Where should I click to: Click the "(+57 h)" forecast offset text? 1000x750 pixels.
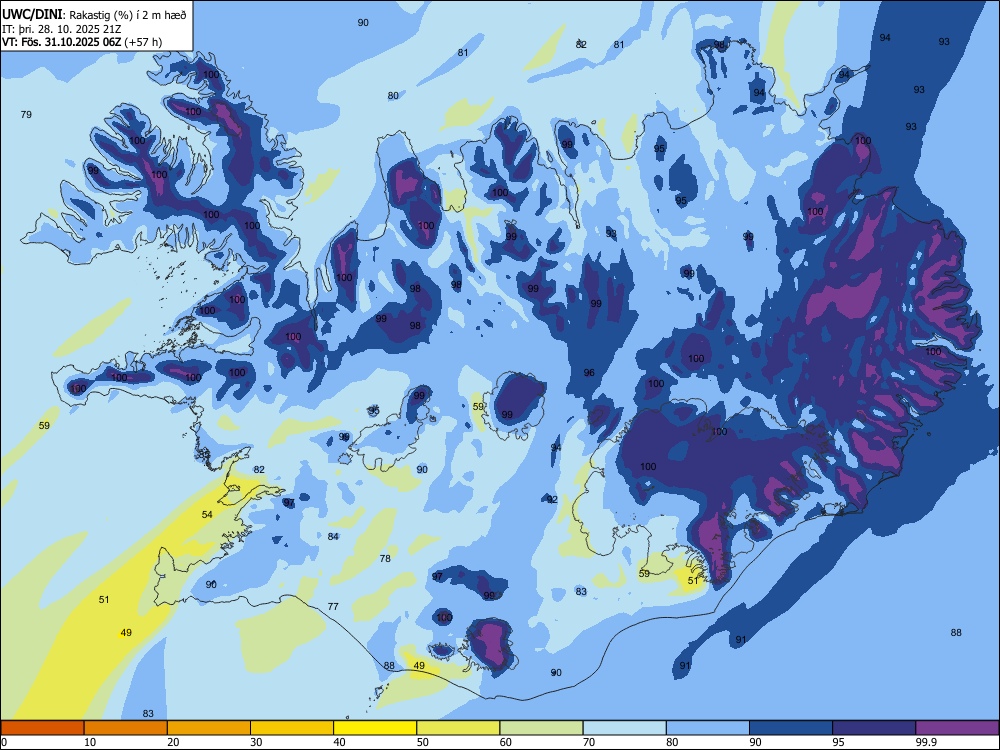143,42
